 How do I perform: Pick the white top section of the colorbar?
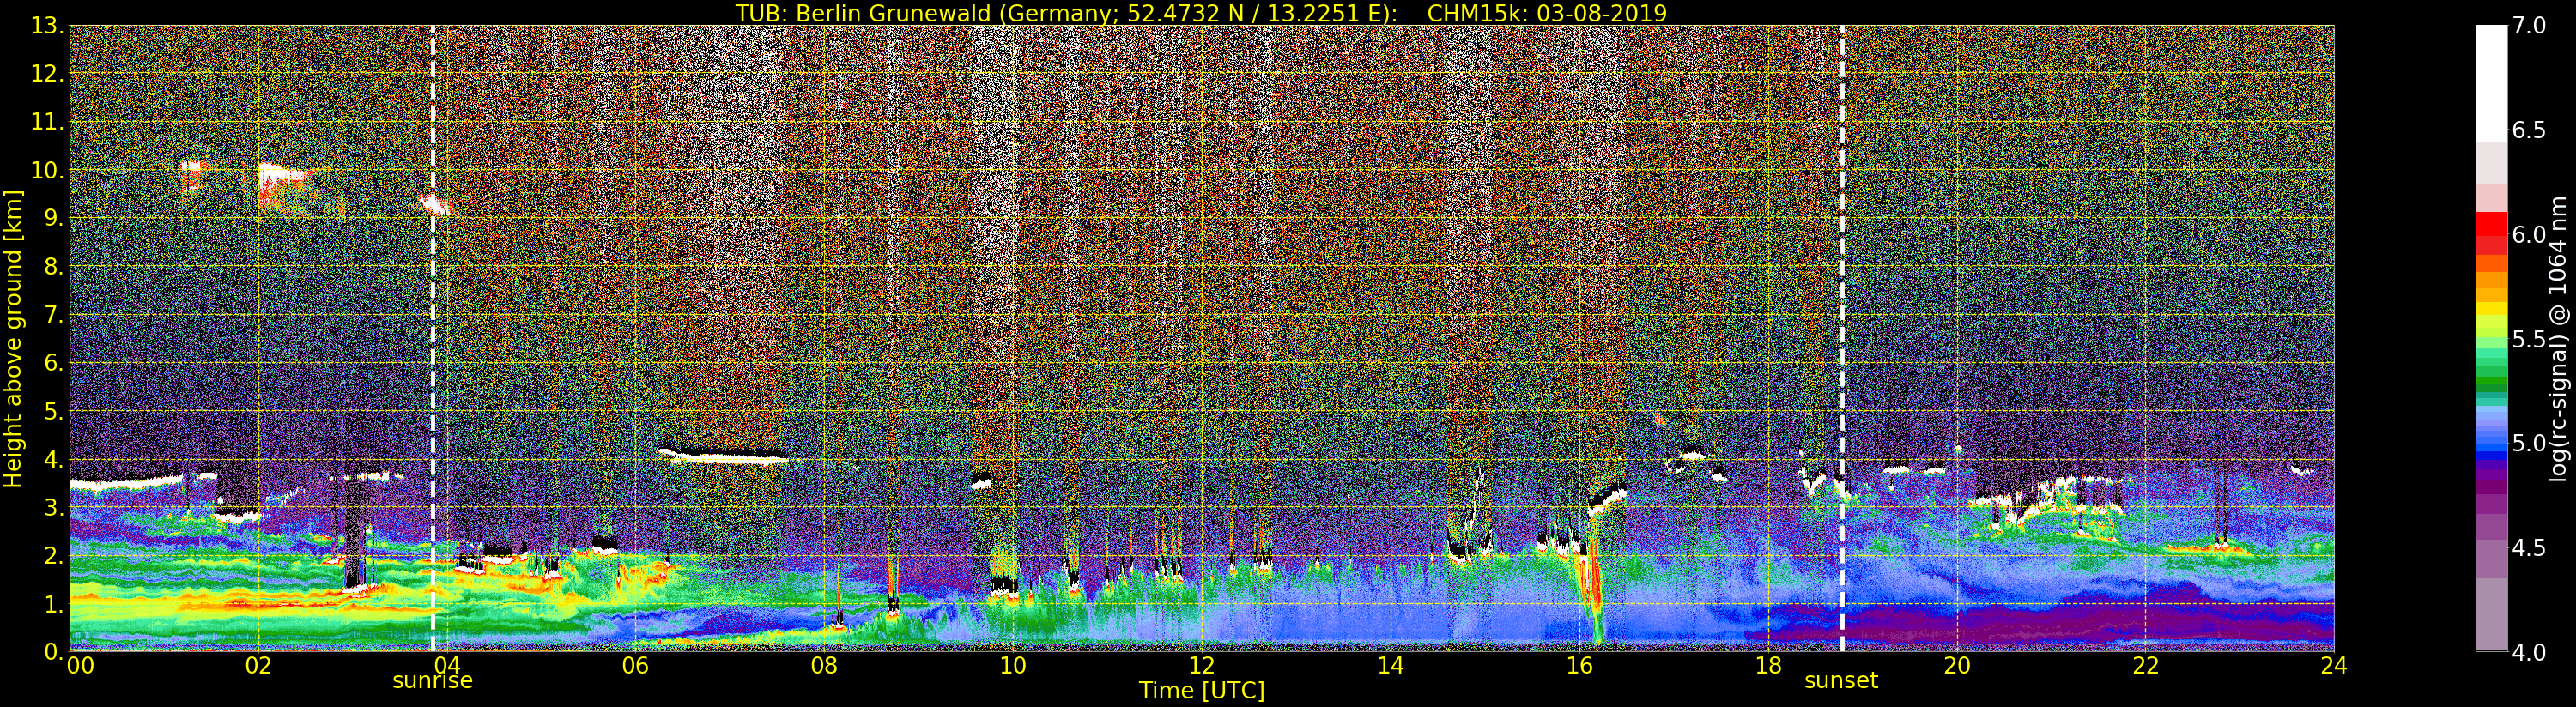click(2491, 80)
